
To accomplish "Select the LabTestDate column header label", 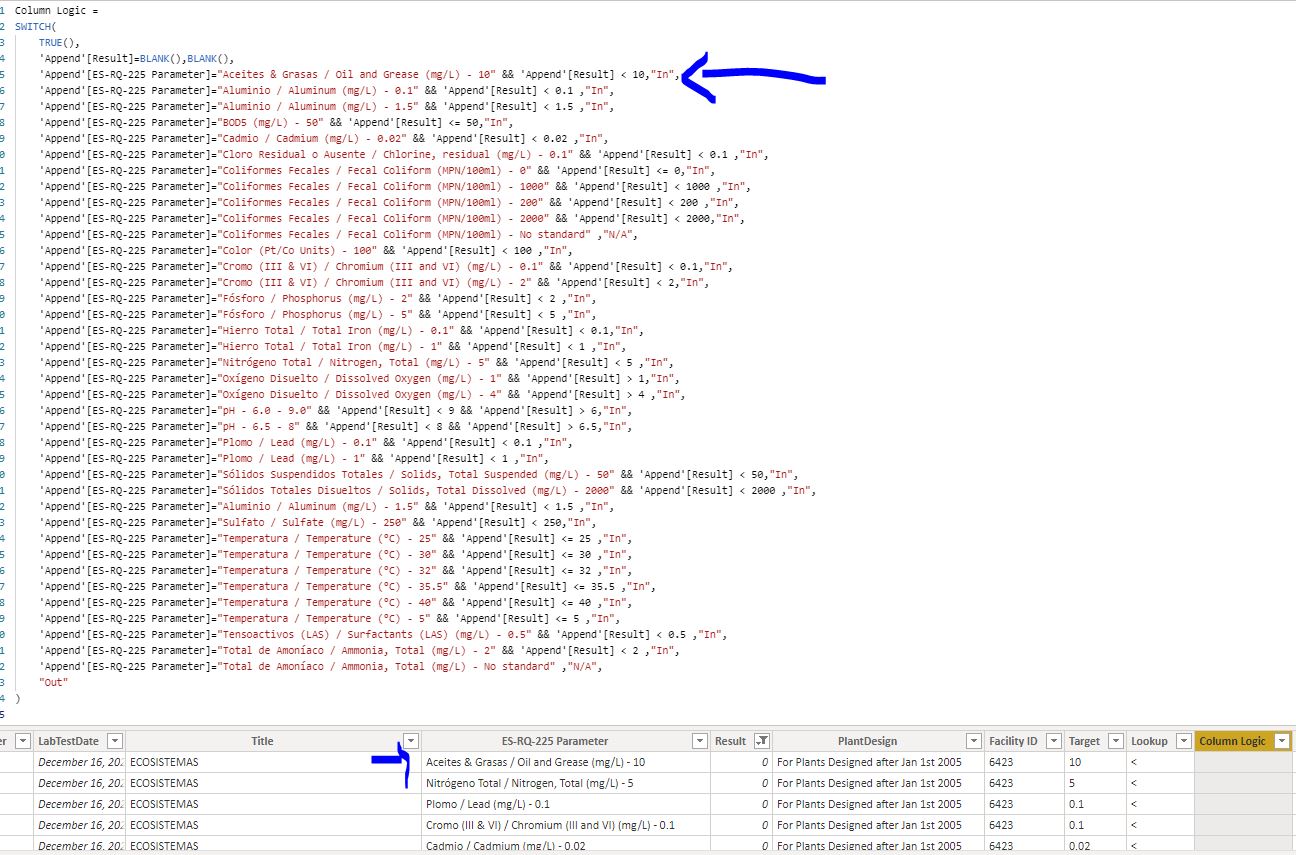I will (68, 741).
